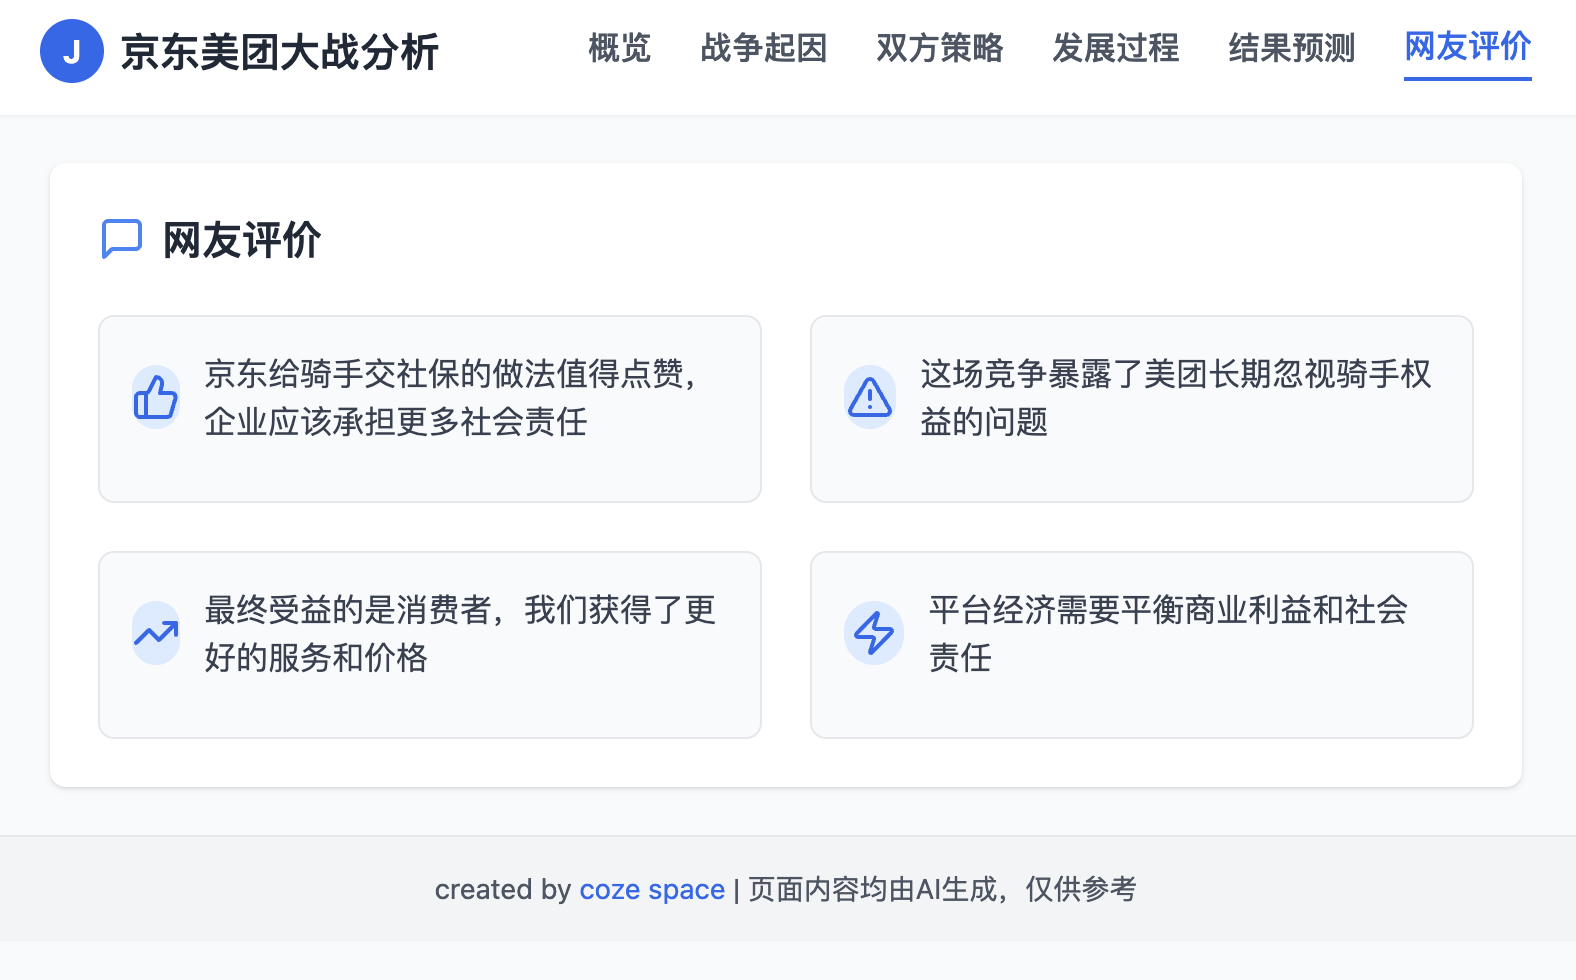Click the lightning bolt icon
Image resolution: width=1576 pixels, height=980 pixels.
873,633
